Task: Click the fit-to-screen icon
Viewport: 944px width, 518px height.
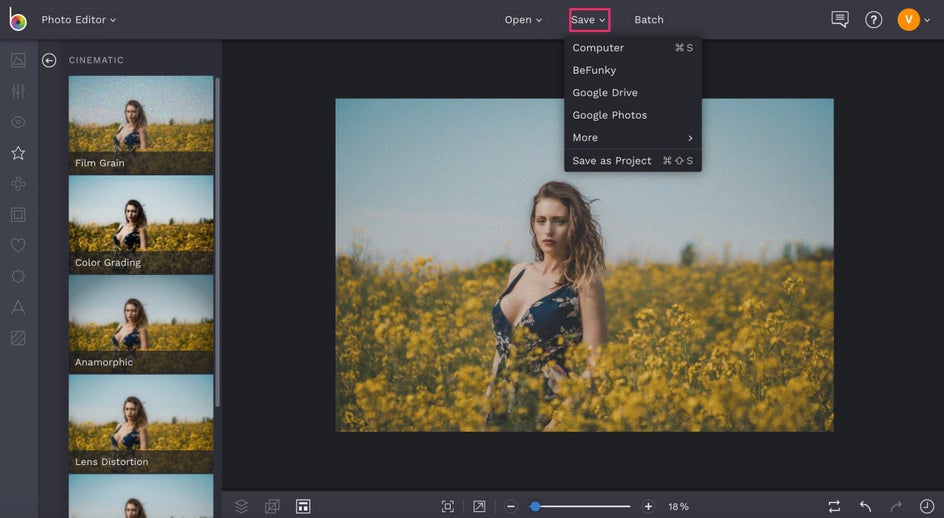Action: (448, 507)
